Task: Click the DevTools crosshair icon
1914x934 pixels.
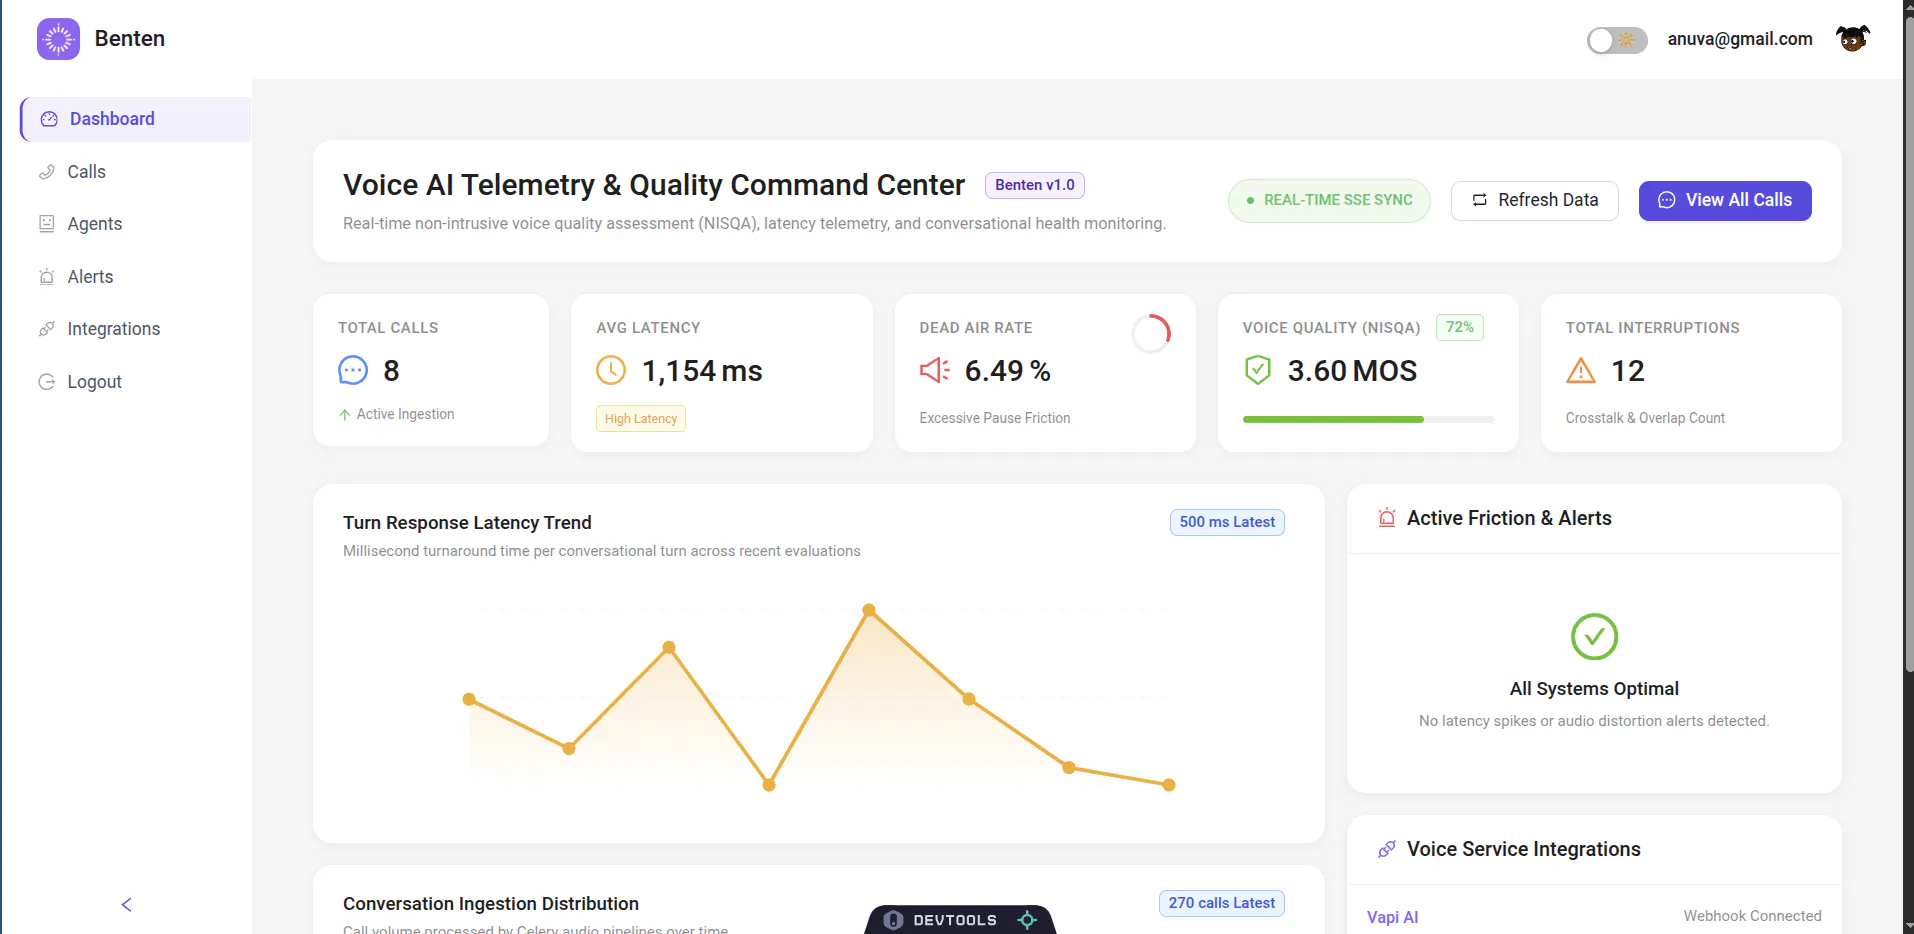Action: (x=1027, y=920)
